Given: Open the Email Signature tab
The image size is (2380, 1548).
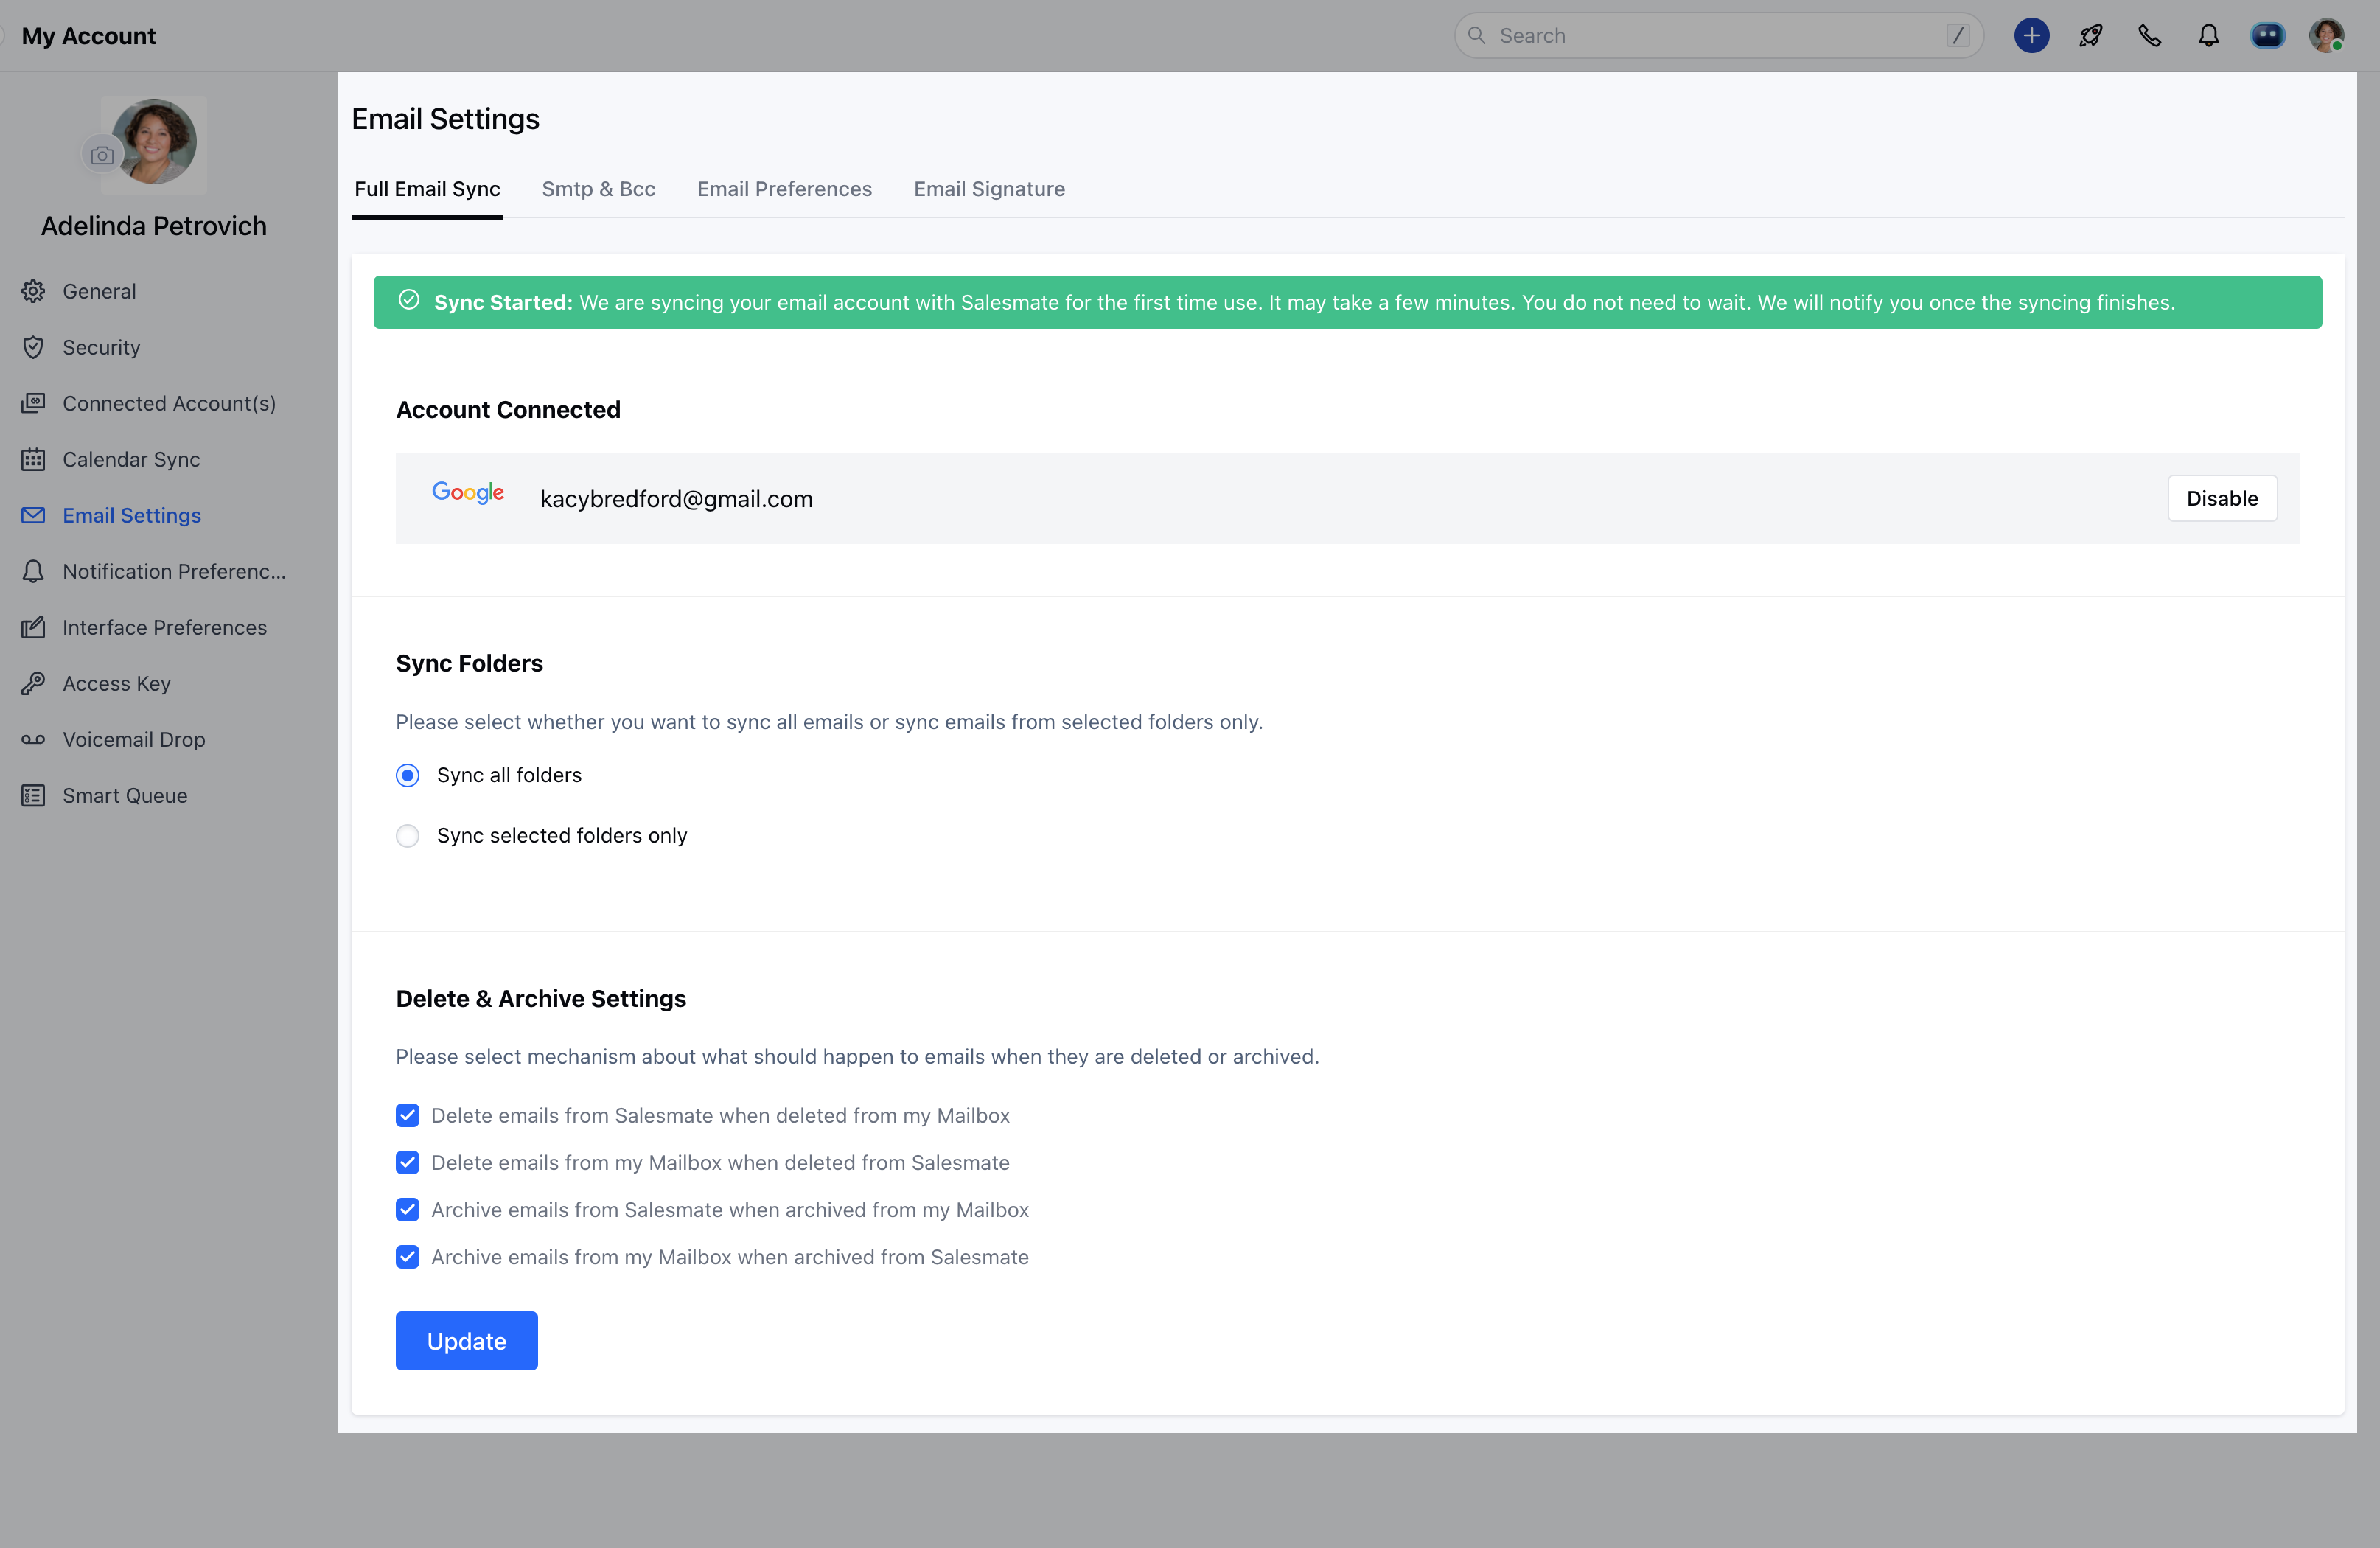Looking at the screenshot, I should click(989, 189).
